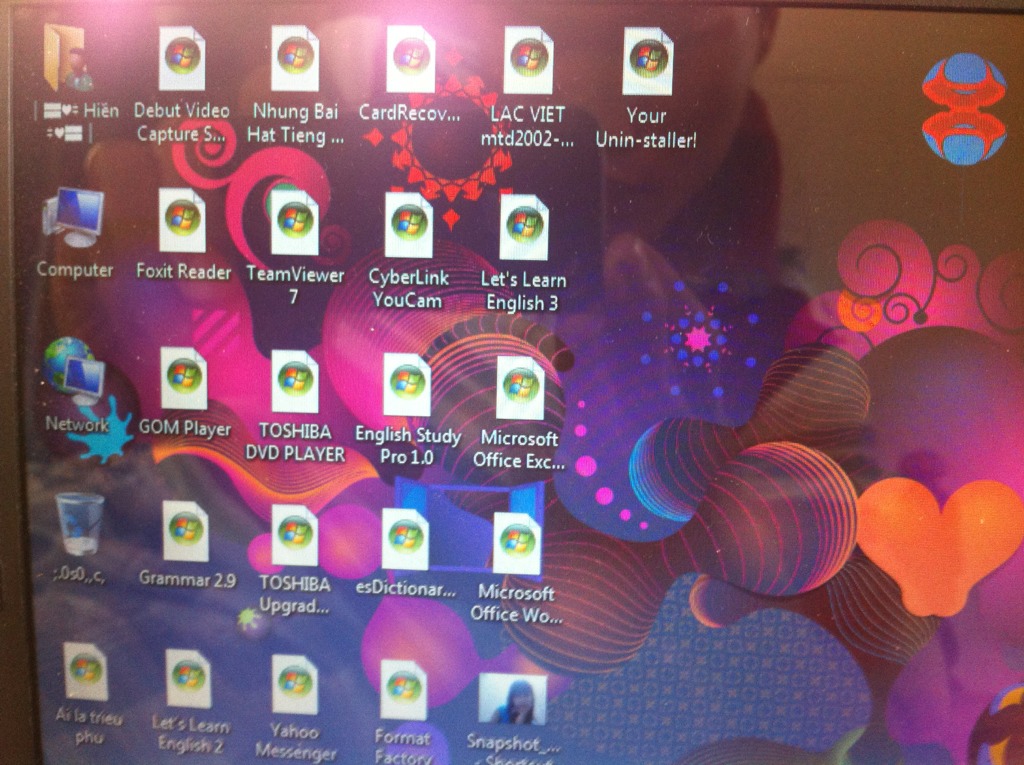1024x765 pixels.
Task: Select the Grammar 2.9 shortcut
Action: pos(186,531)
